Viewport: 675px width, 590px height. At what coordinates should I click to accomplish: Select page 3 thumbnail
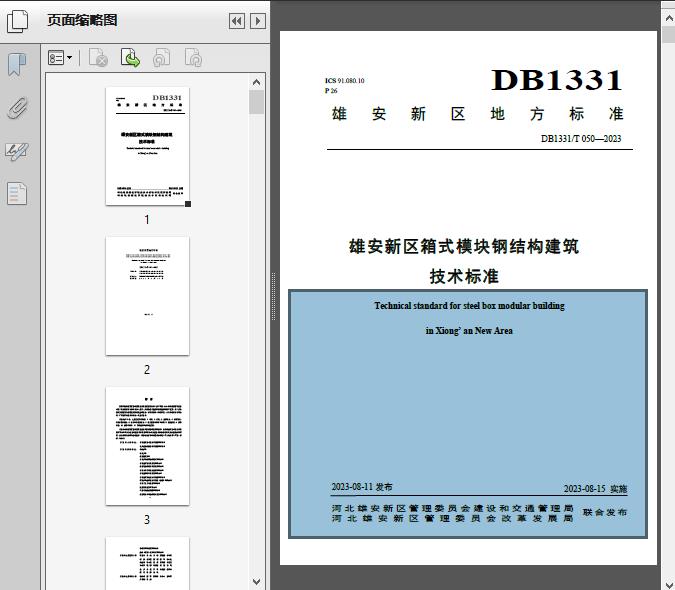(147, 446)
